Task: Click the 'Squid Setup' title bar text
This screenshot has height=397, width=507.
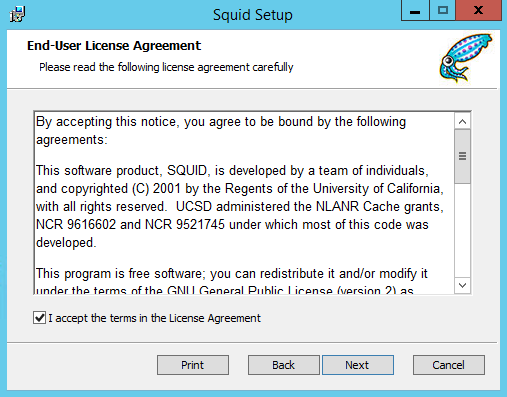Action: point(253,15)
